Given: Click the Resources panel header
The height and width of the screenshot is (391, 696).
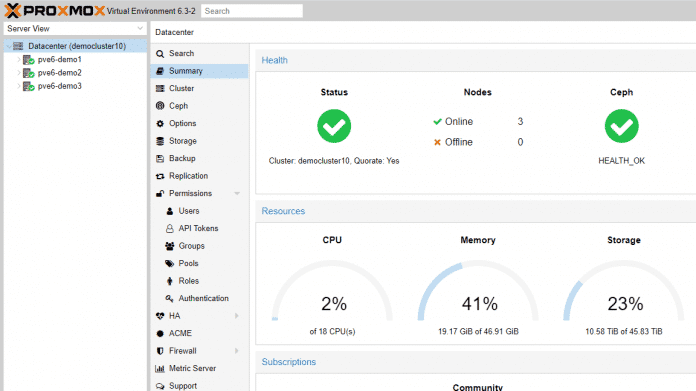Looking at the screenshot, I should tap(476, 211).
